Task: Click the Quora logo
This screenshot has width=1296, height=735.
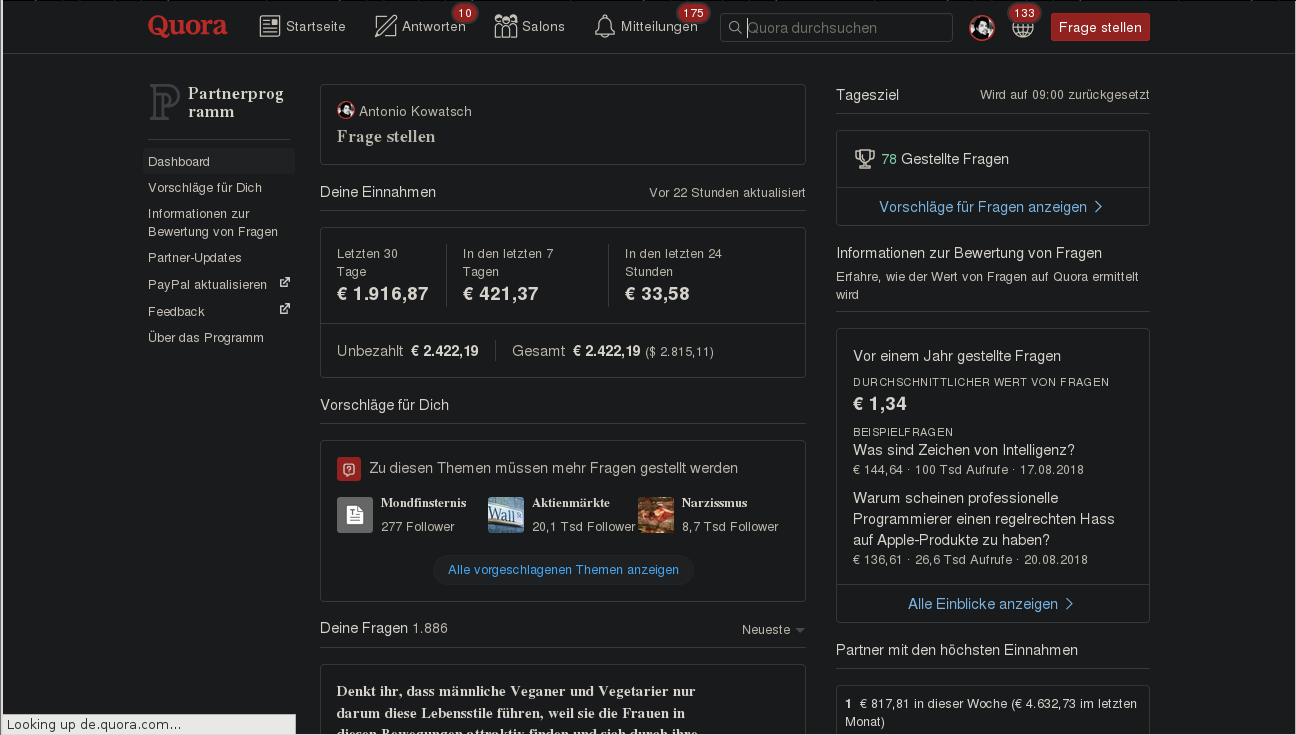Action: (x=187, y=27)
